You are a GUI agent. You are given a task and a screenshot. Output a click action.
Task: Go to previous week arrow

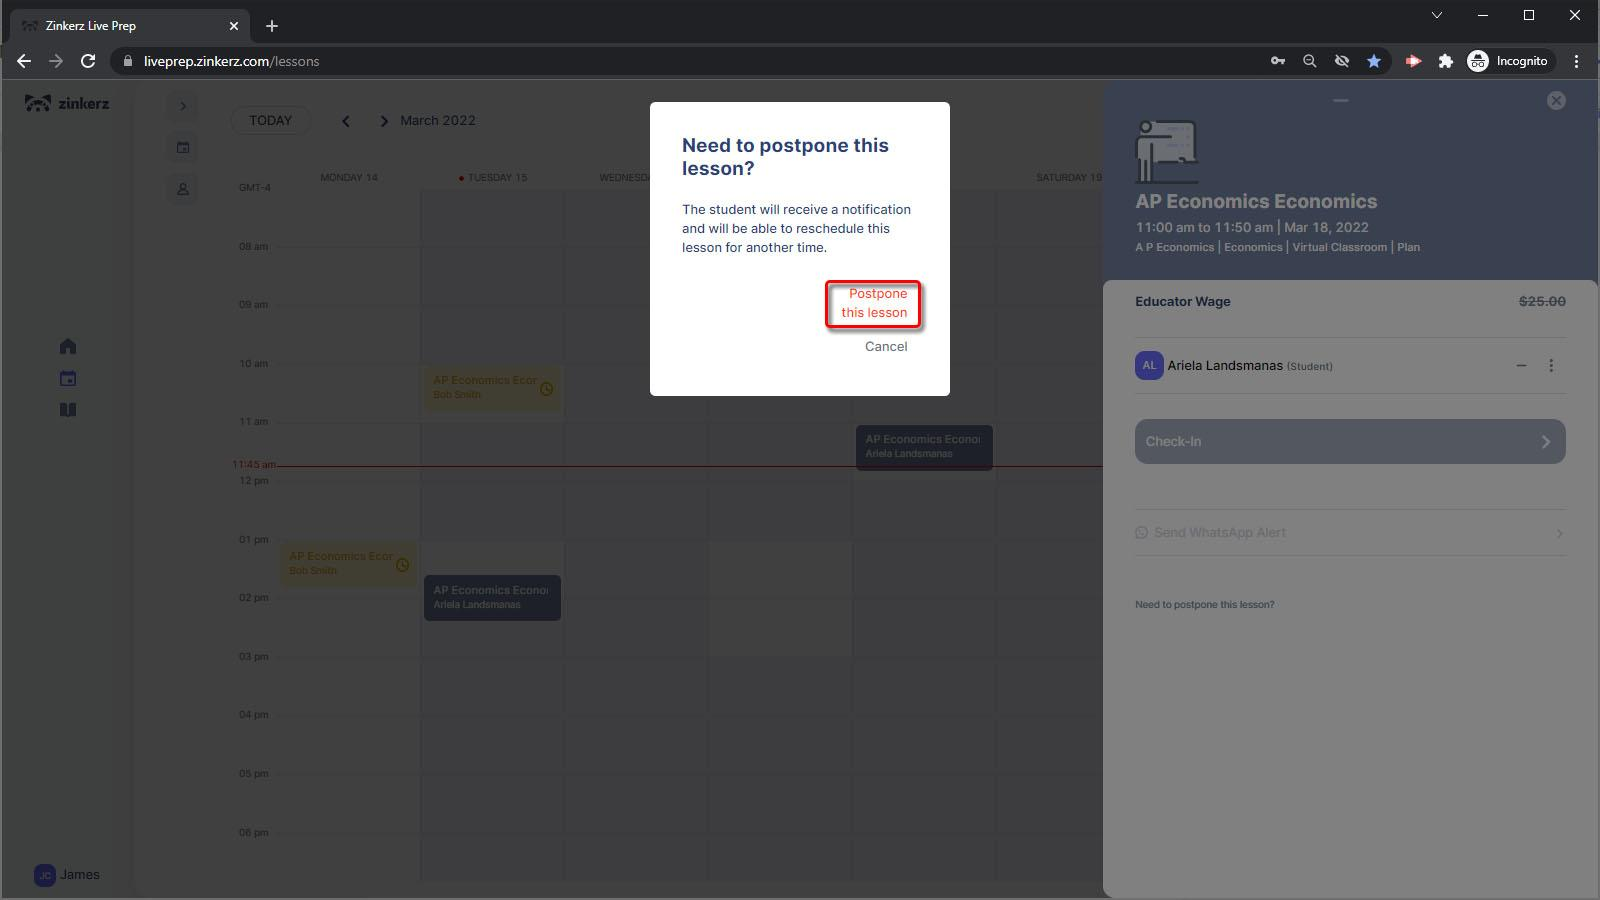[x=346, y=121]
